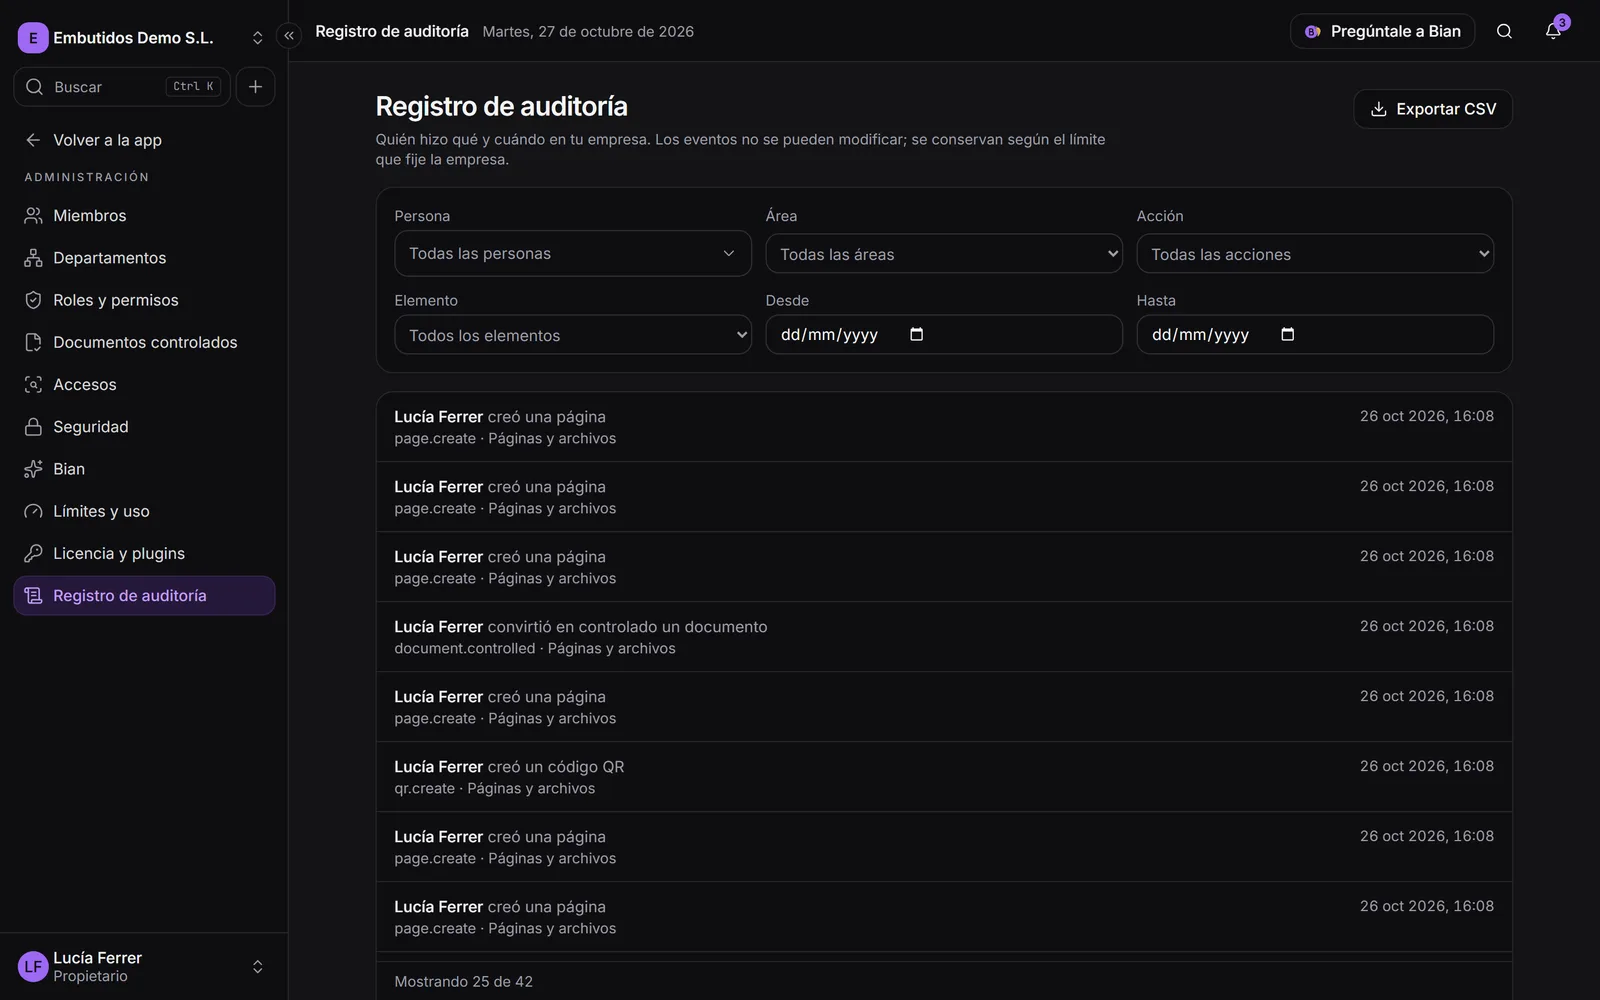Click the Límites y uso gauge icon
Viewport: 1600px width, 1000px height.
pos(33,511)
